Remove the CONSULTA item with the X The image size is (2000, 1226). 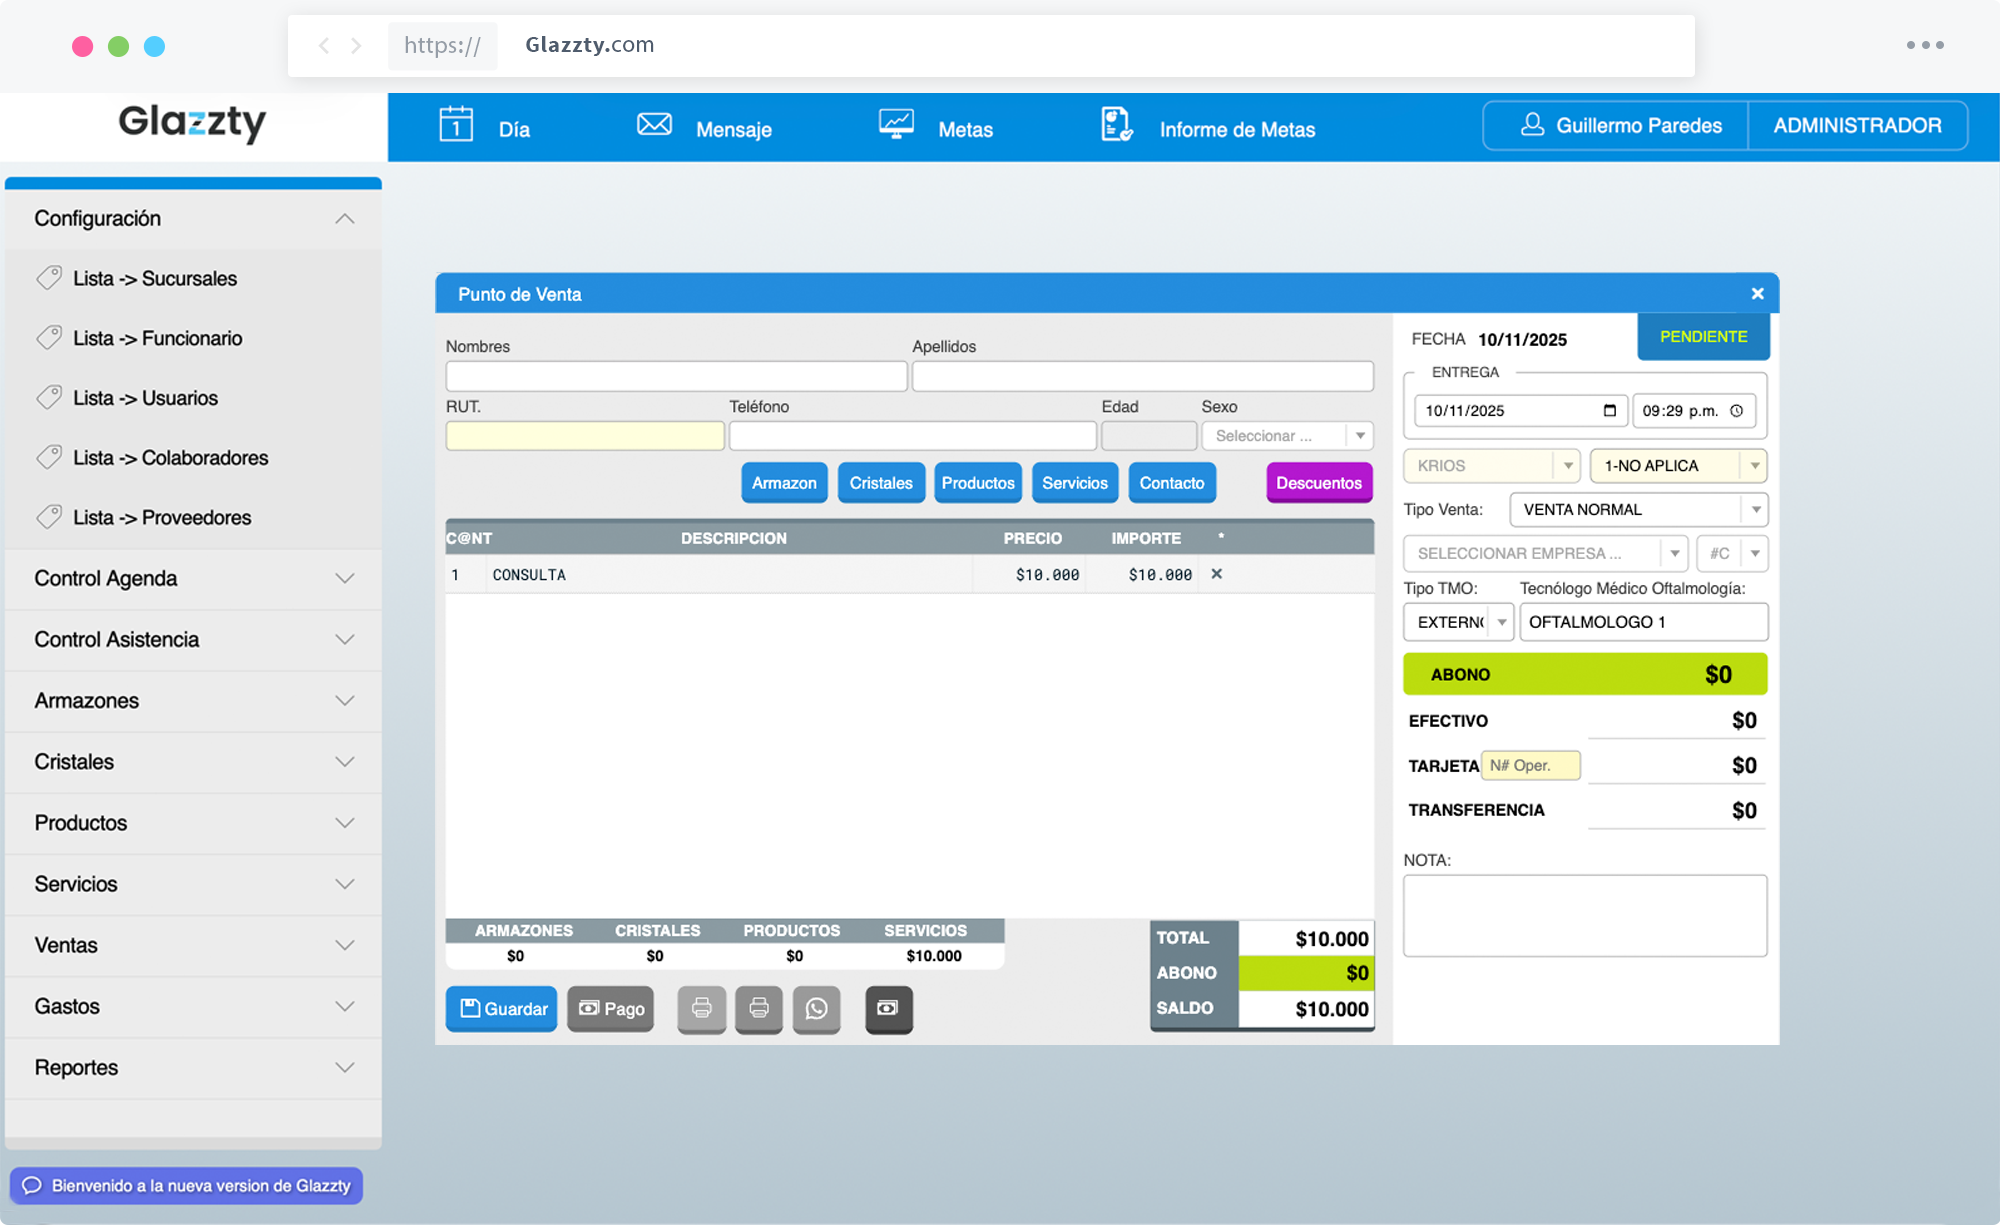tap(1216, 575)
